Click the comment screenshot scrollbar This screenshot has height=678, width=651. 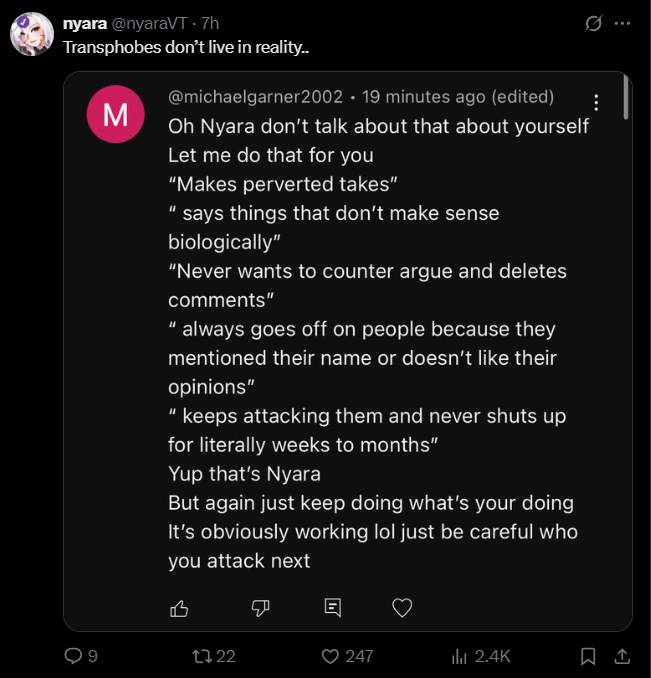[625, 98]
